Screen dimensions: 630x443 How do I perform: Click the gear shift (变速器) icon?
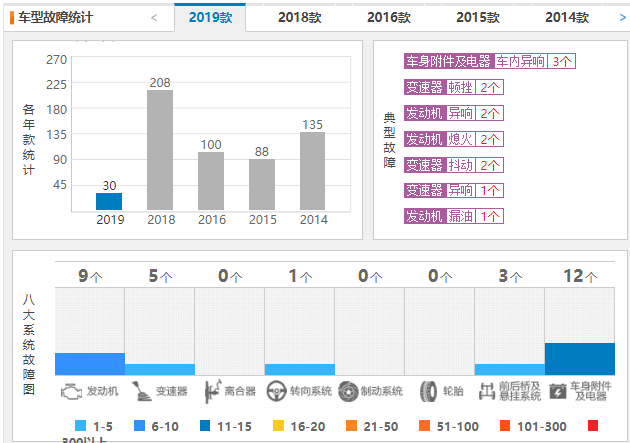(x=141, y=391)
